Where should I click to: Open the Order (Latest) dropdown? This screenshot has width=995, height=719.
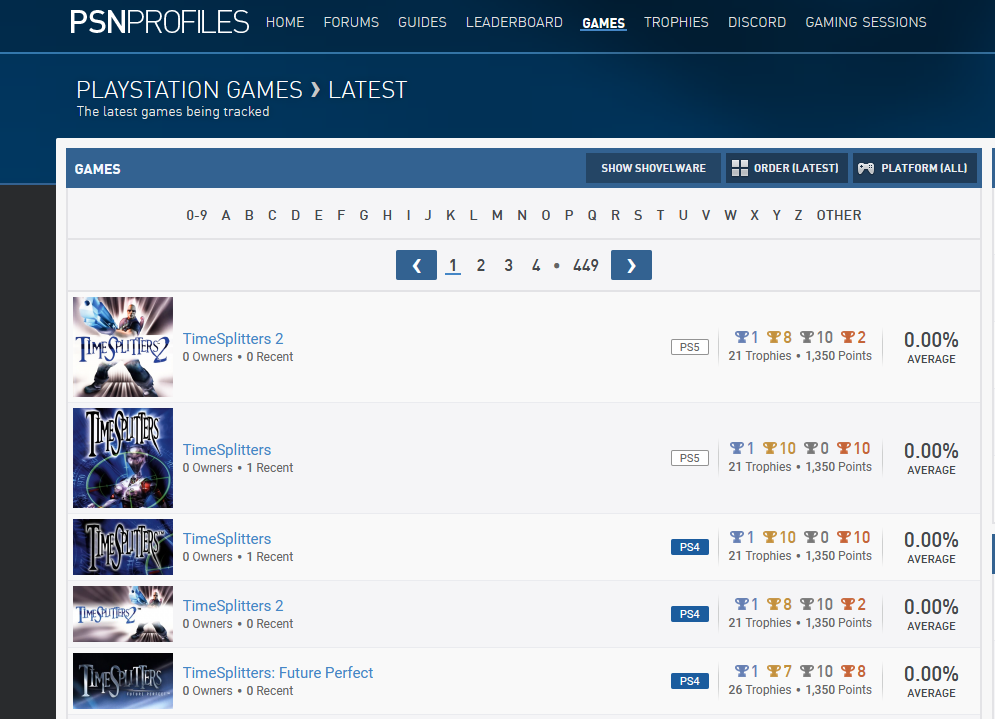(786, 168)
